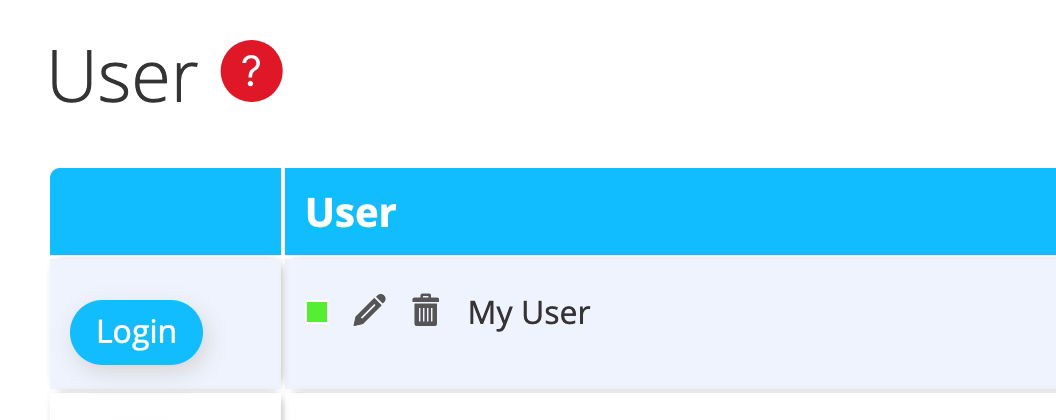
Task: Click the pencil next to the green square
Action: click(370, 311)
